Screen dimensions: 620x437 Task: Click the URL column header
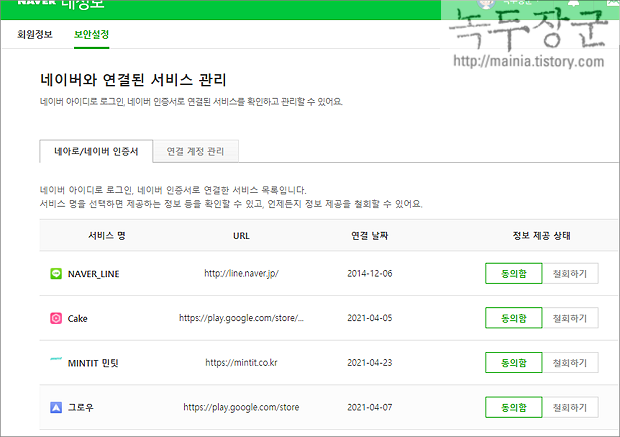point(241,236)
